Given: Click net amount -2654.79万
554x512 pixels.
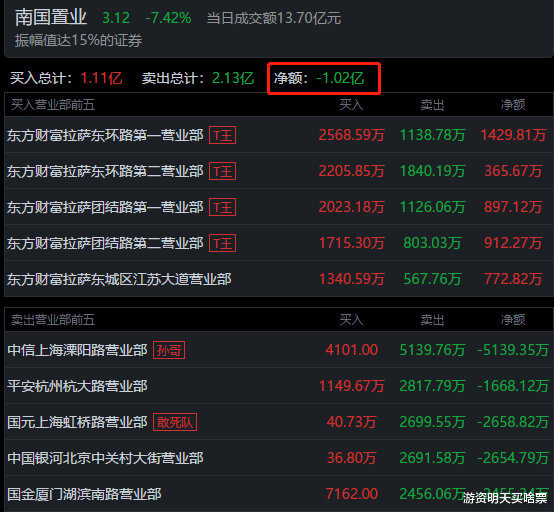Looking at the screenshot, I should [x=513, y=458].
